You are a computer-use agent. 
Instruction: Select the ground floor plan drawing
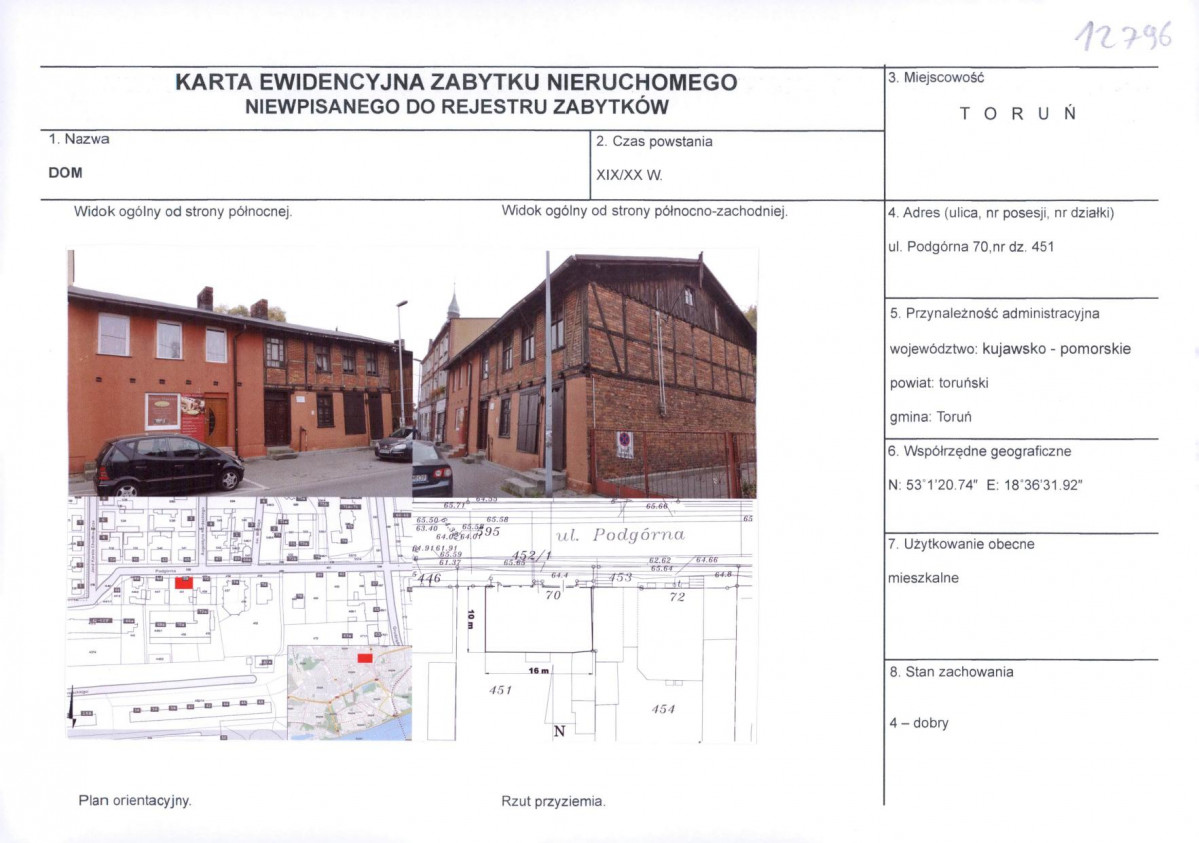click(585, 620)
